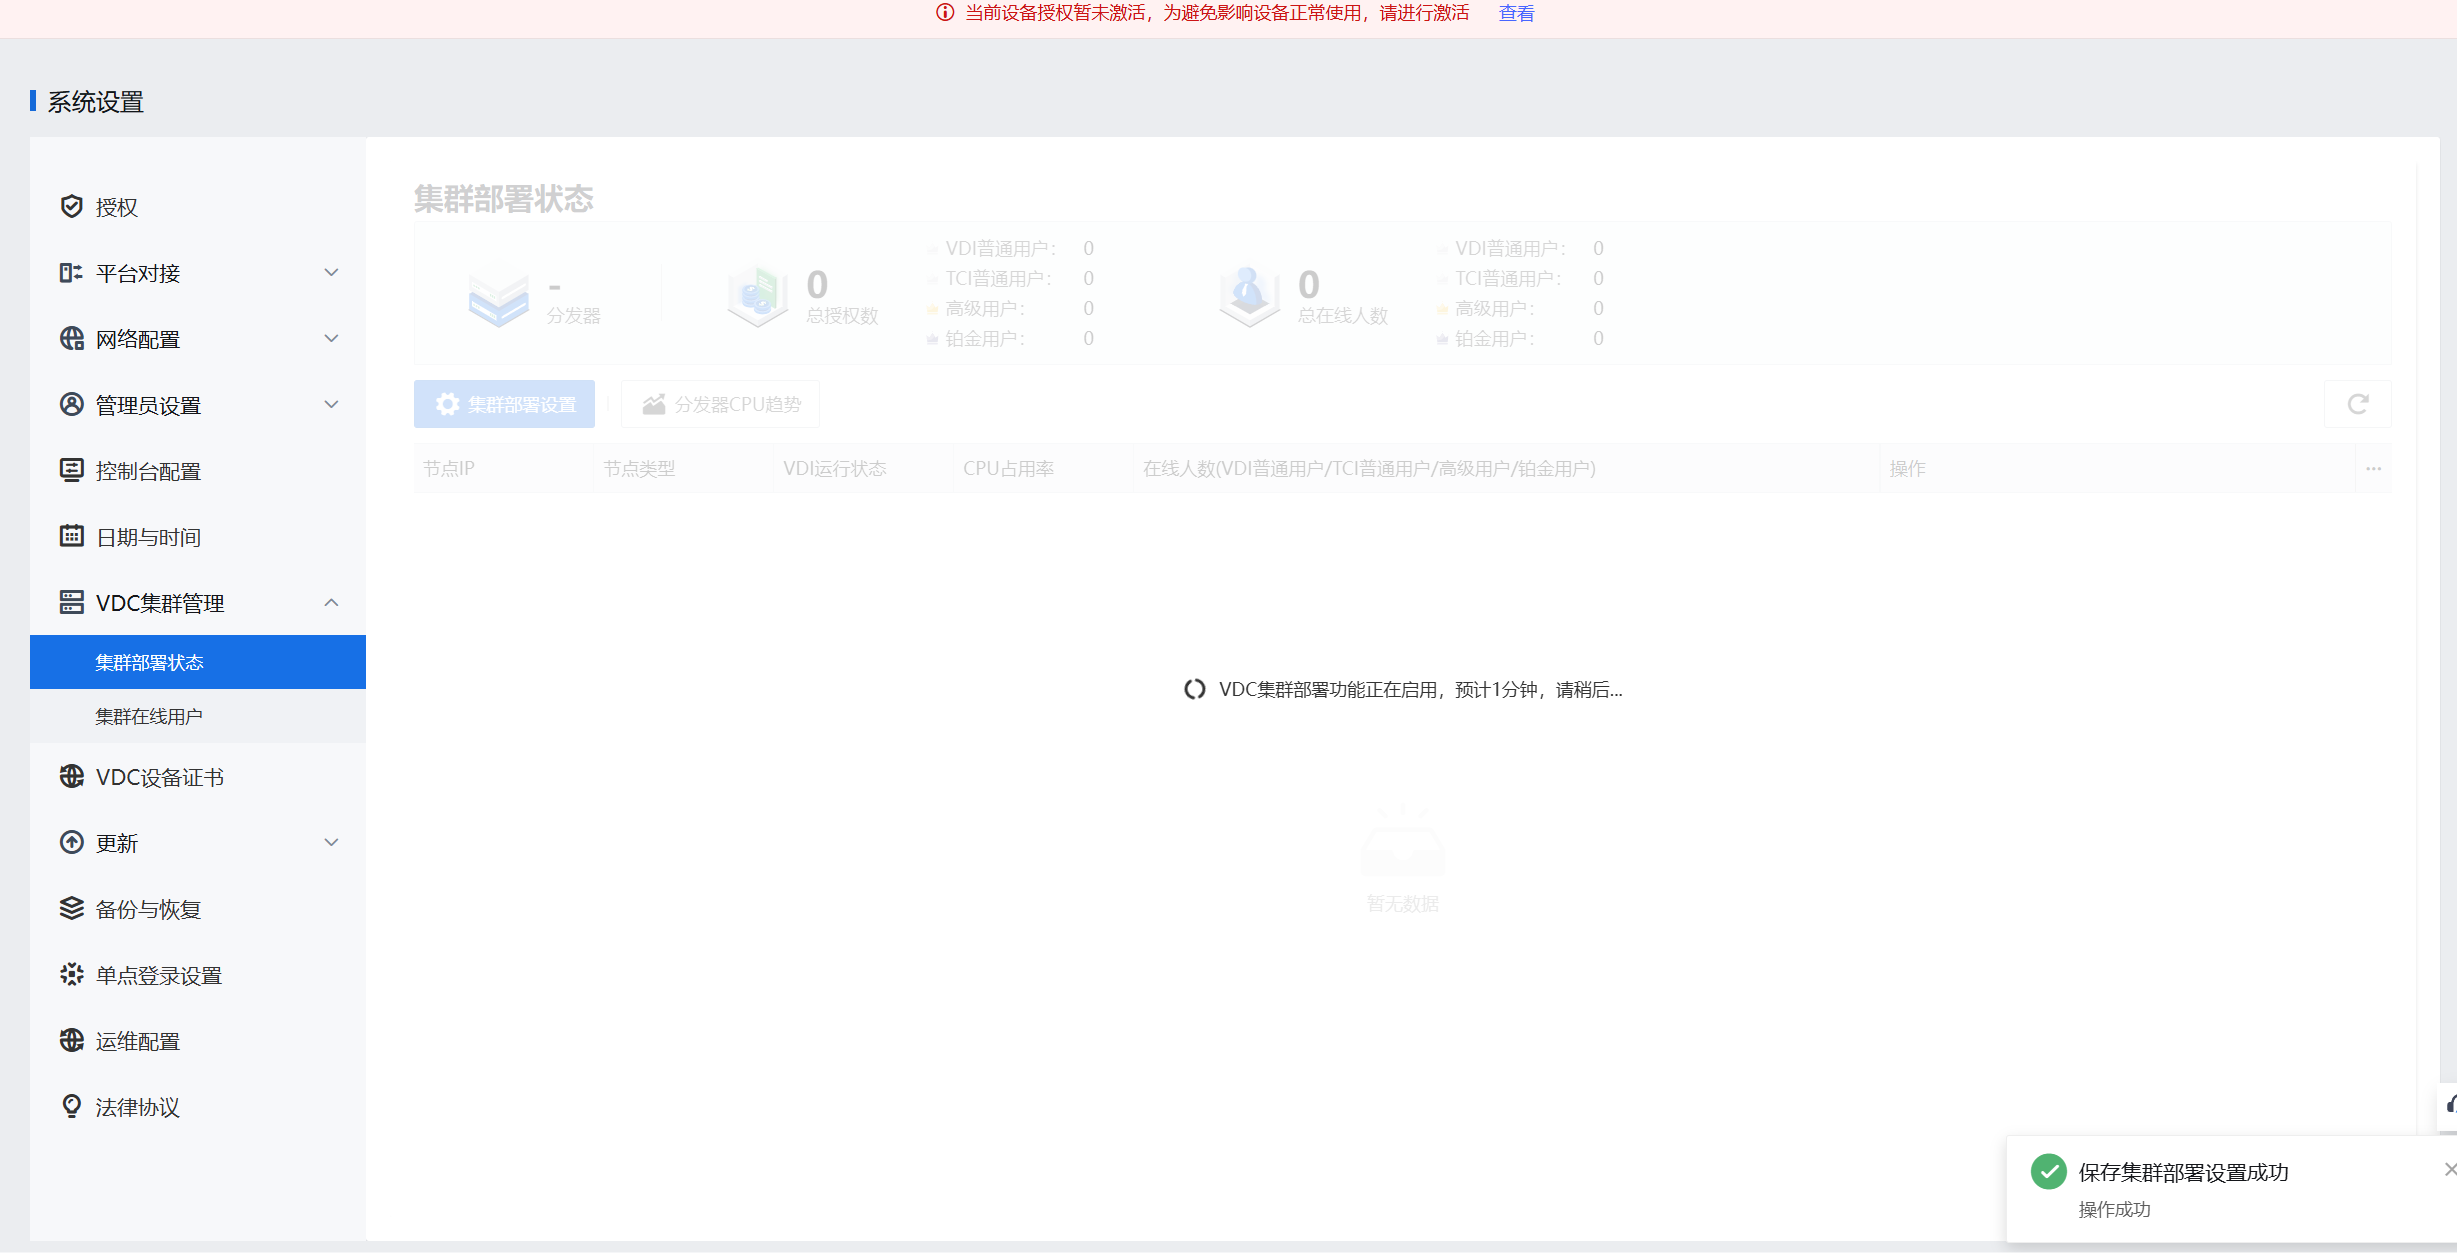The image size is (2457, 1253).
Task: Collapse the VDC集群管理 submenu
Action: click(x=331, y=602)
